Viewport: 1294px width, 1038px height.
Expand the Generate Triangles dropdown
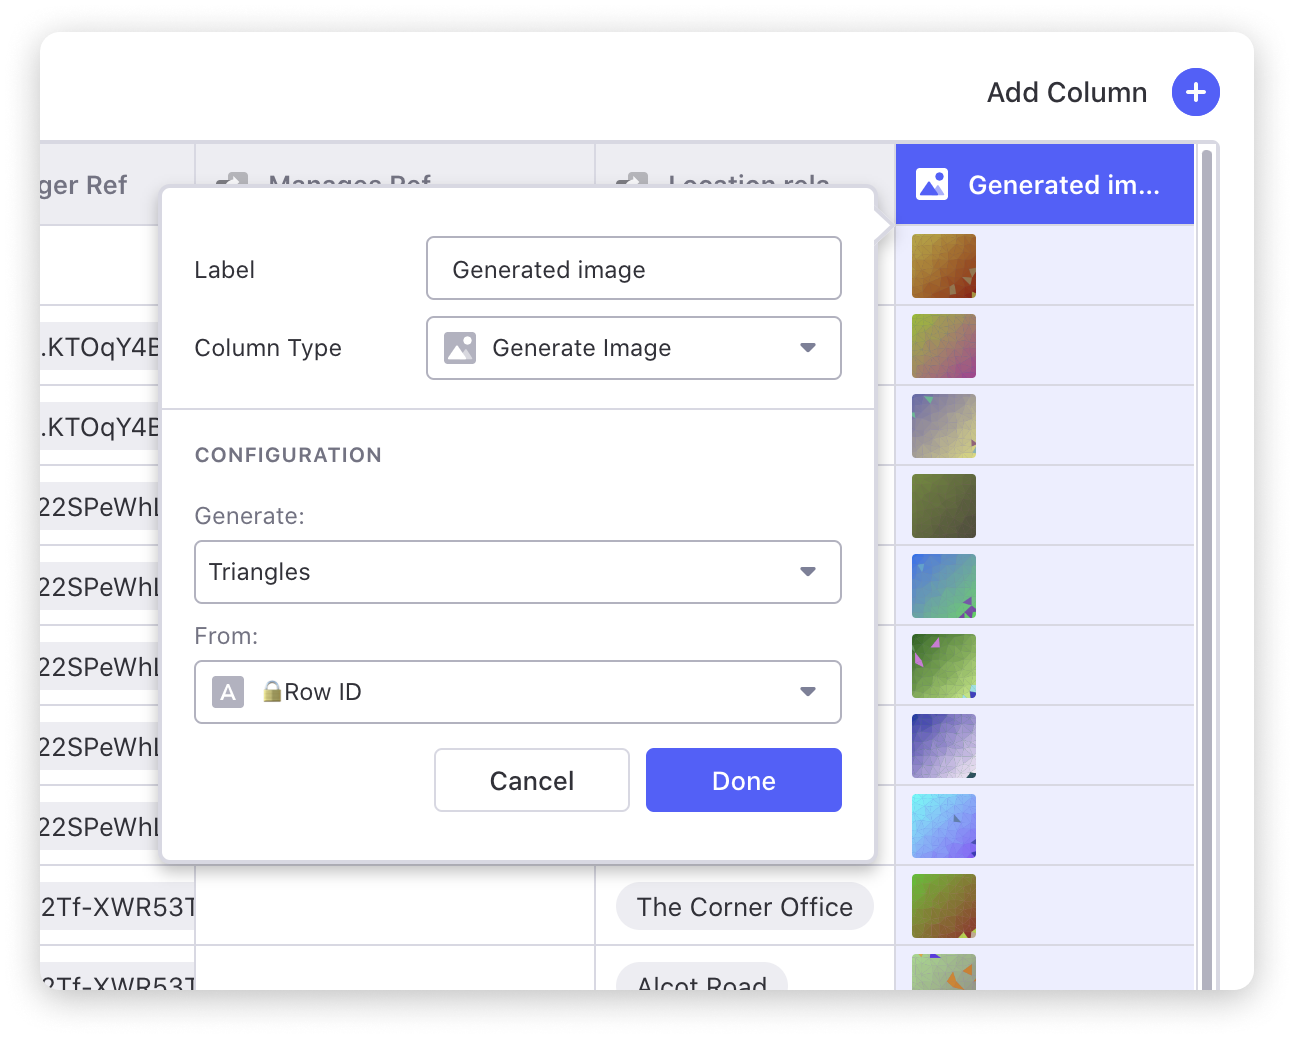click(808, 572)
